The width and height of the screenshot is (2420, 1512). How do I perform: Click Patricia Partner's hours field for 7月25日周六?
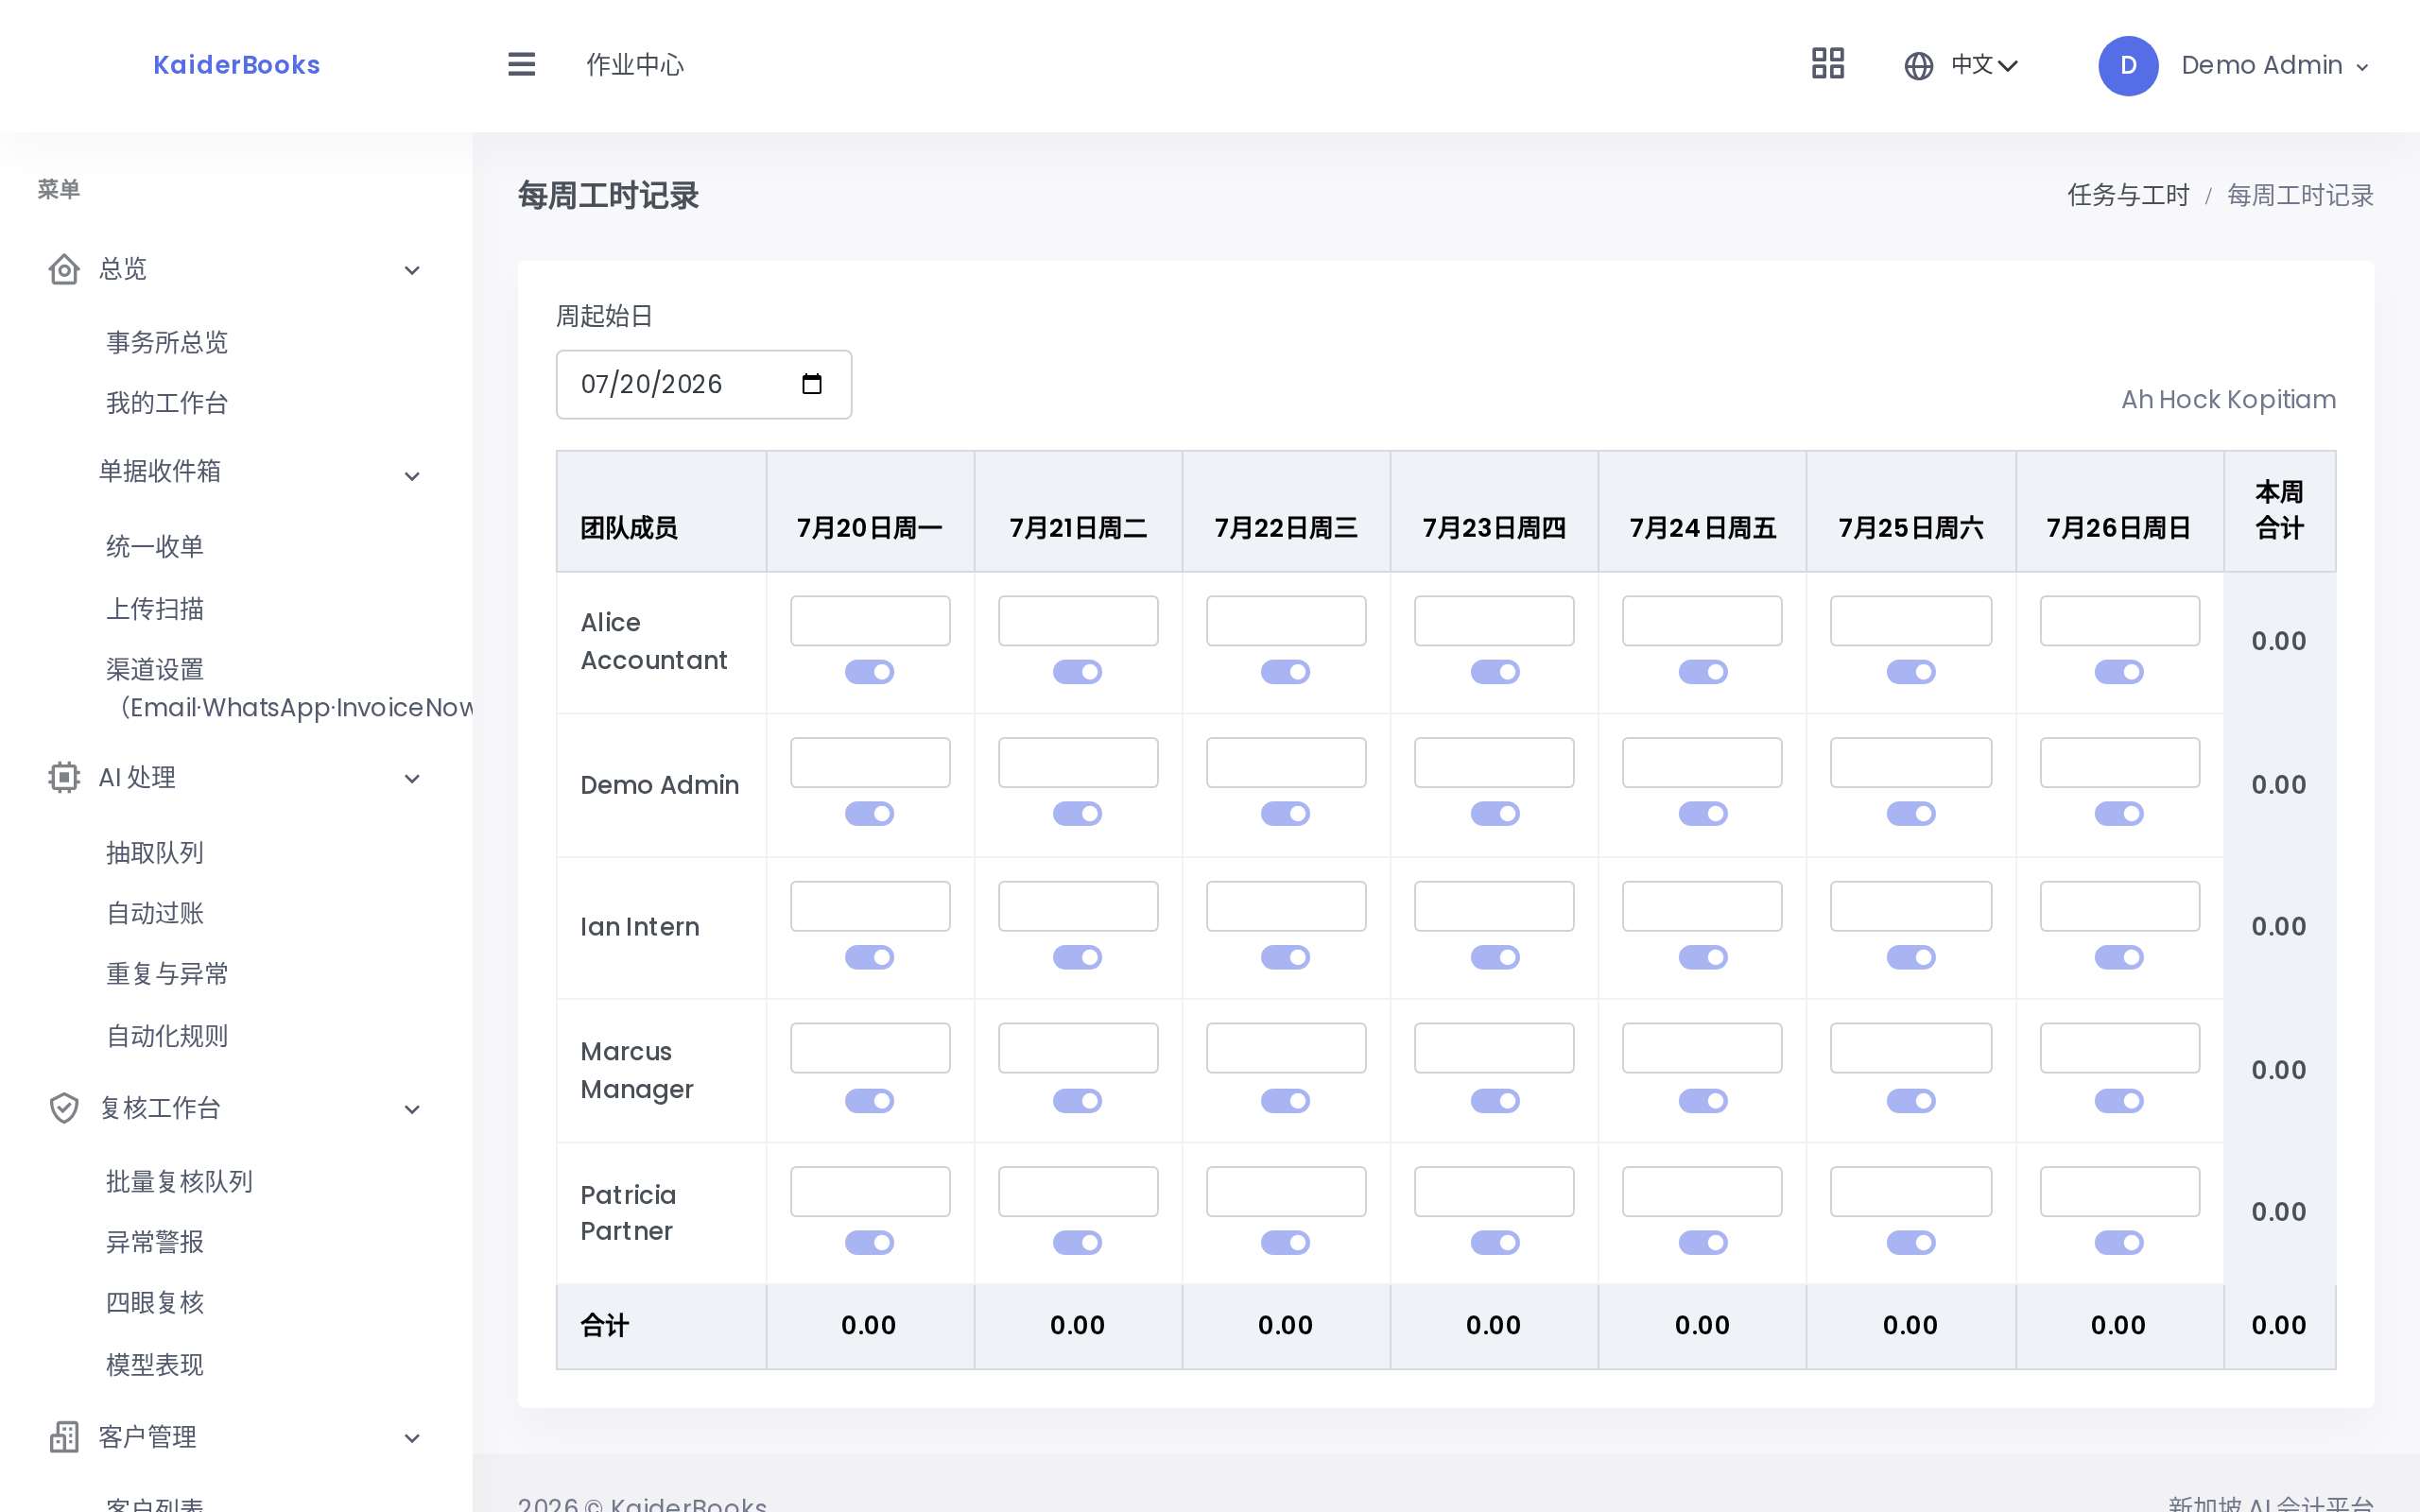click(1911, 1191)
